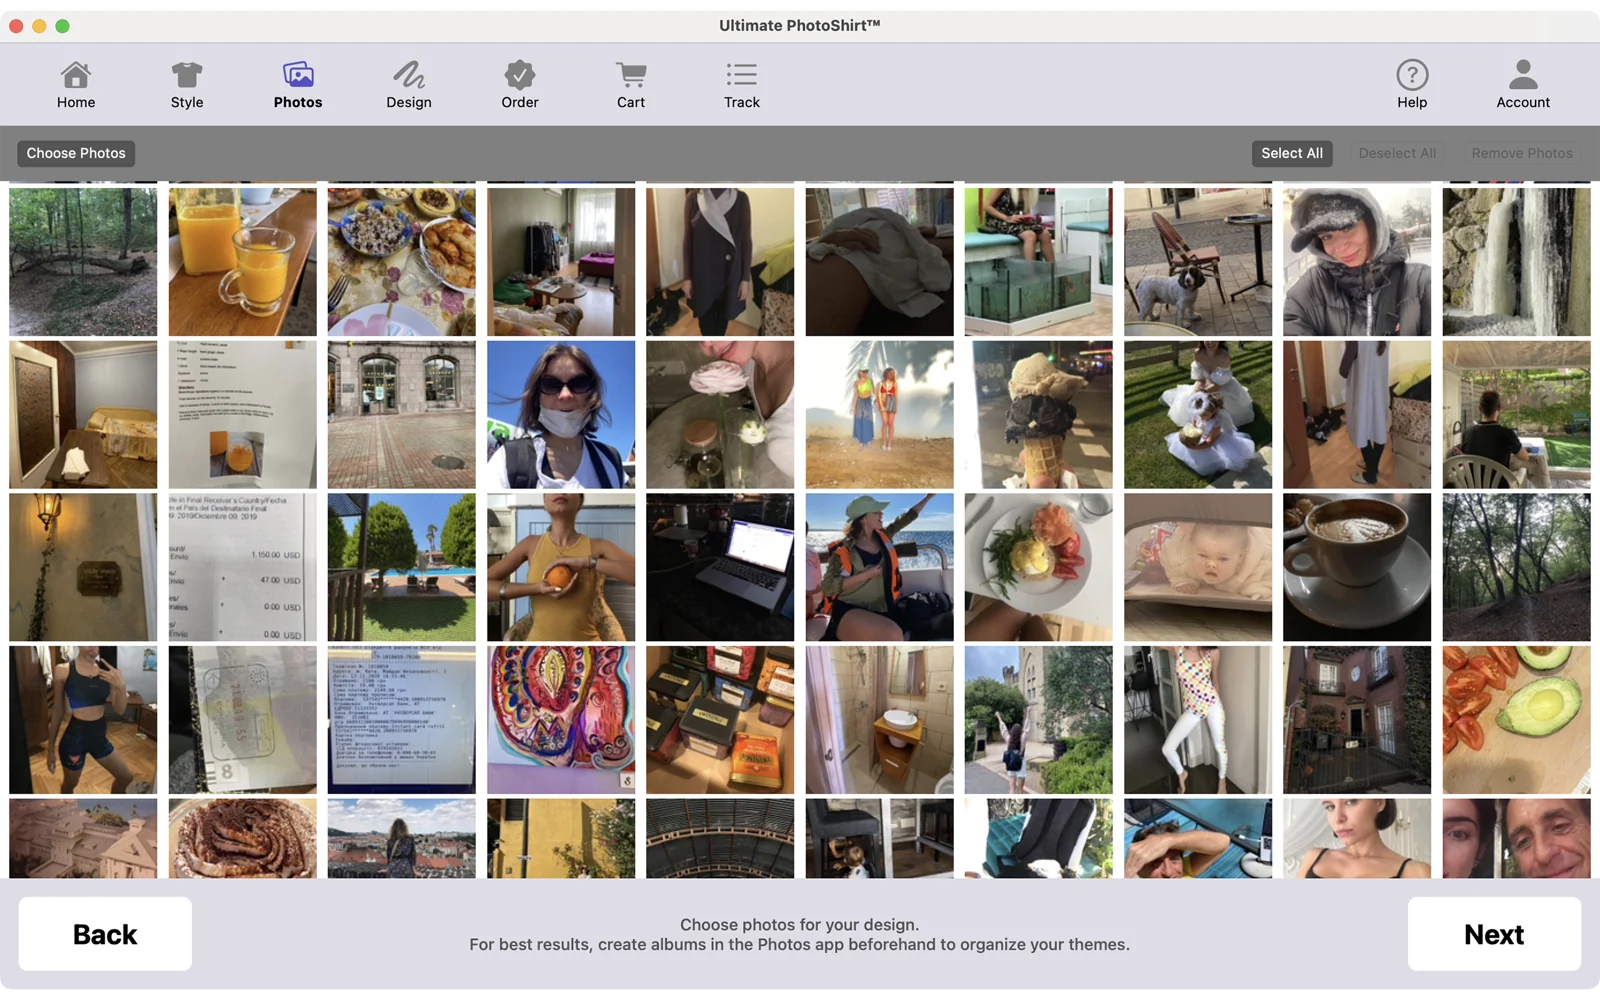Select the mirror selfie in sportswear photo
This screenshot has height=1000, width=1600.
(x=83, y=720)
